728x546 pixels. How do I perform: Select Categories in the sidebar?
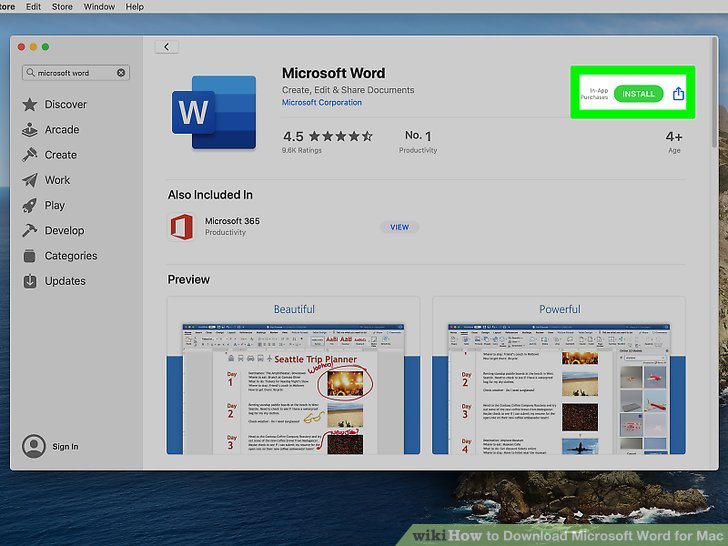click(71, 256)
